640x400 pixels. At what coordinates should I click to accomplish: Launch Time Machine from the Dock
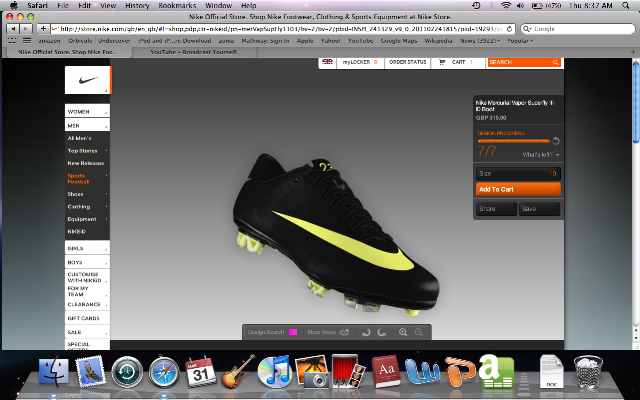(127, 372)
